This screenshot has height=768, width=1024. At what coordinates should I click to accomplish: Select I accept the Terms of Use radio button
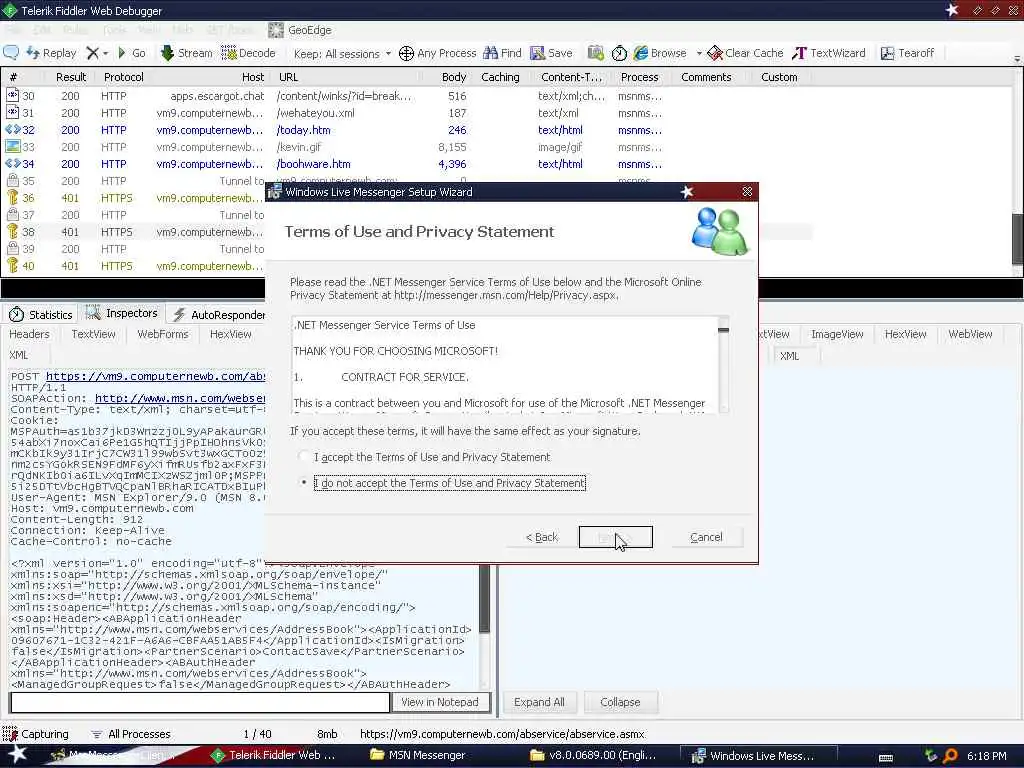click(x=304, y=456)
